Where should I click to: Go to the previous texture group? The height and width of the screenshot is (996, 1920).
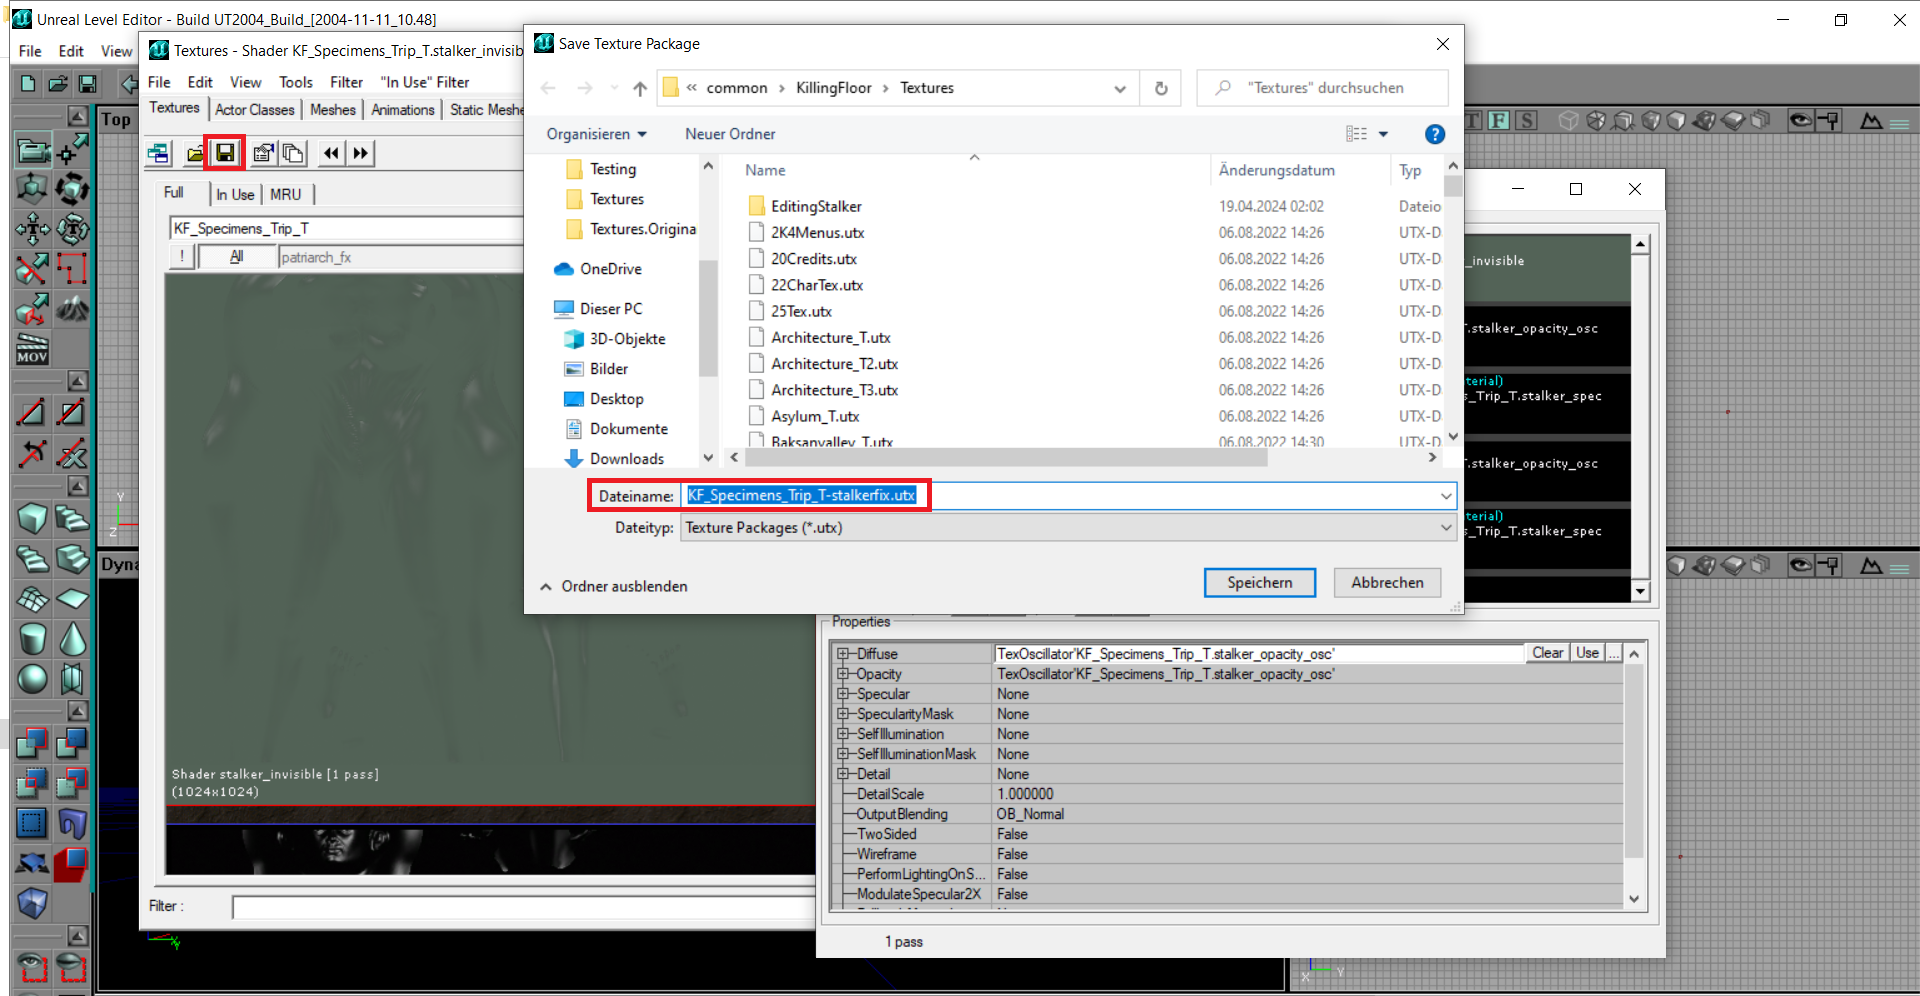pyautogui.click(x=331, y=153)
